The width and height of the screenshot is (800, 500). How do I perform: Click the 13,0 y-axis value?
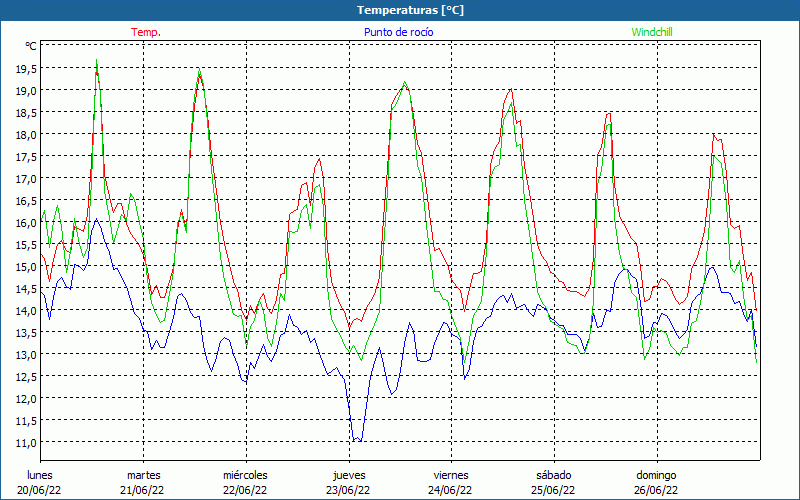pos(24,354)
